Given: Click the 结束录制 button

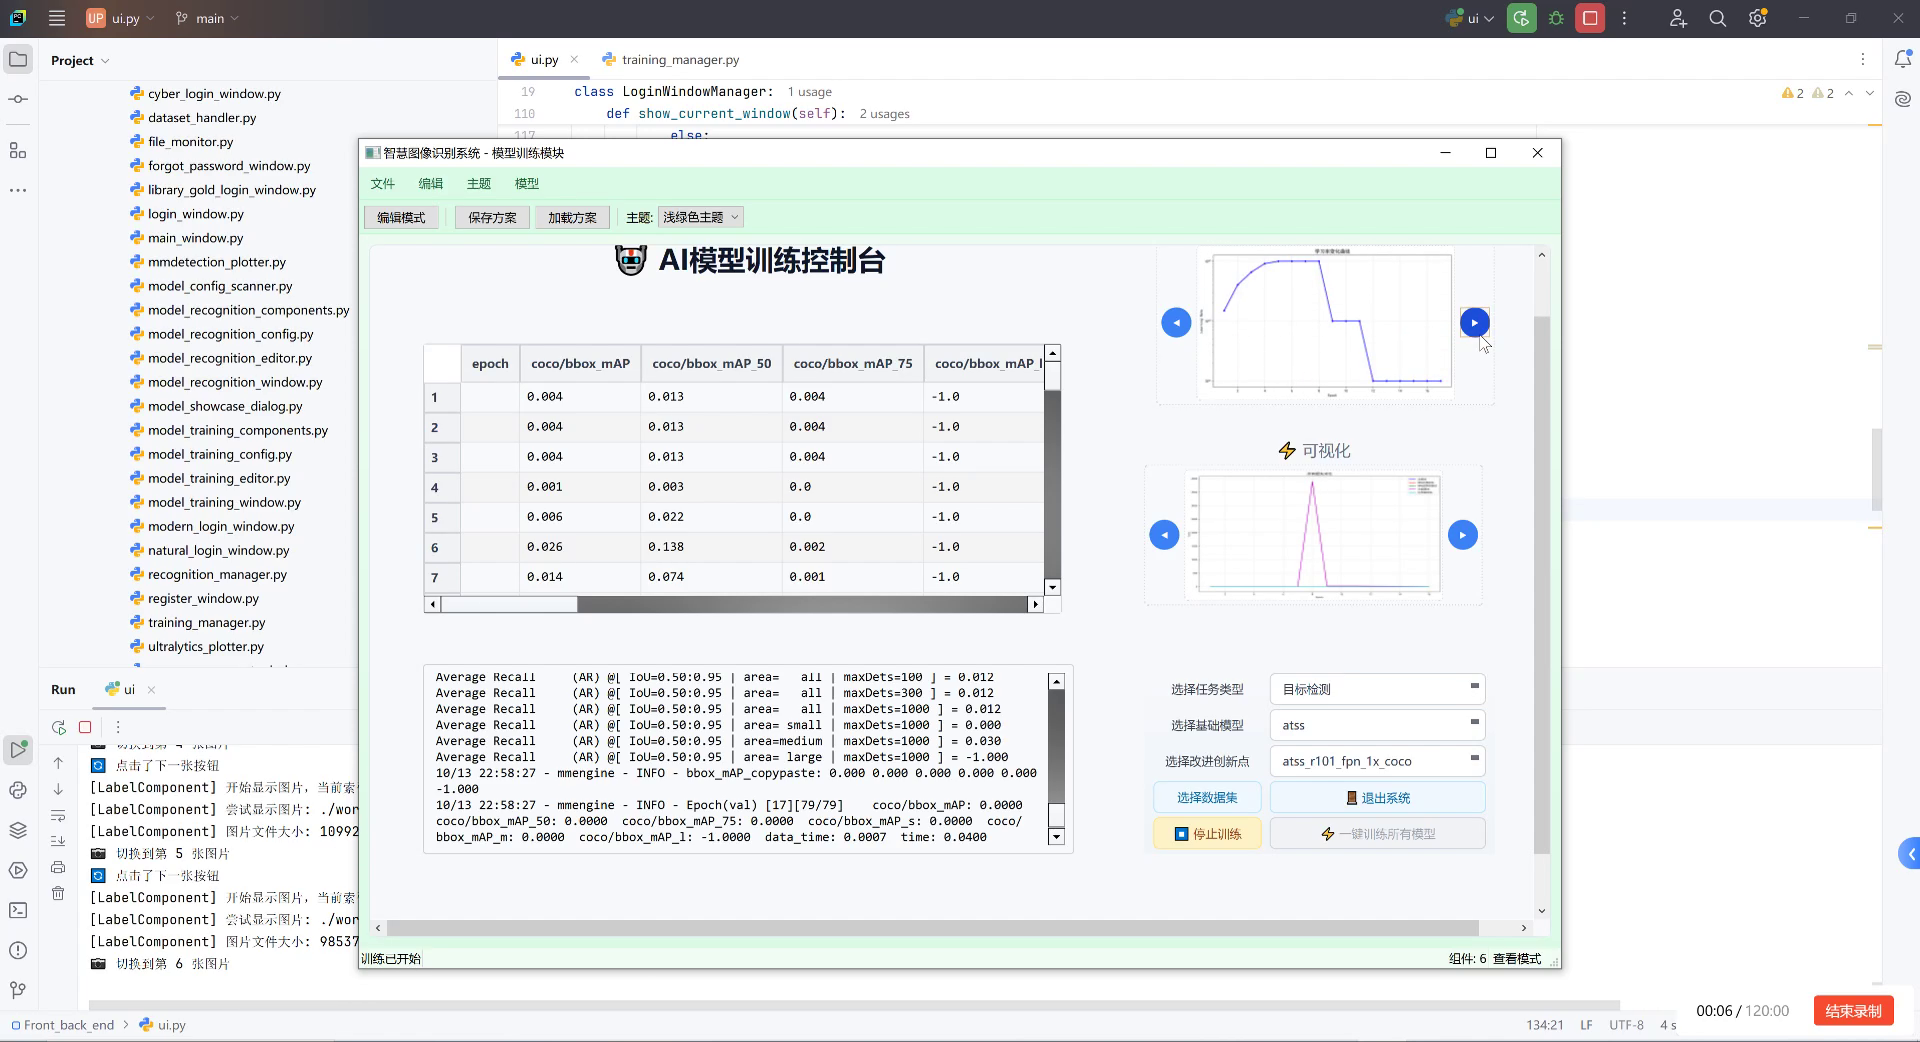Looking at the screenshot, I should coord(1853,1011).
